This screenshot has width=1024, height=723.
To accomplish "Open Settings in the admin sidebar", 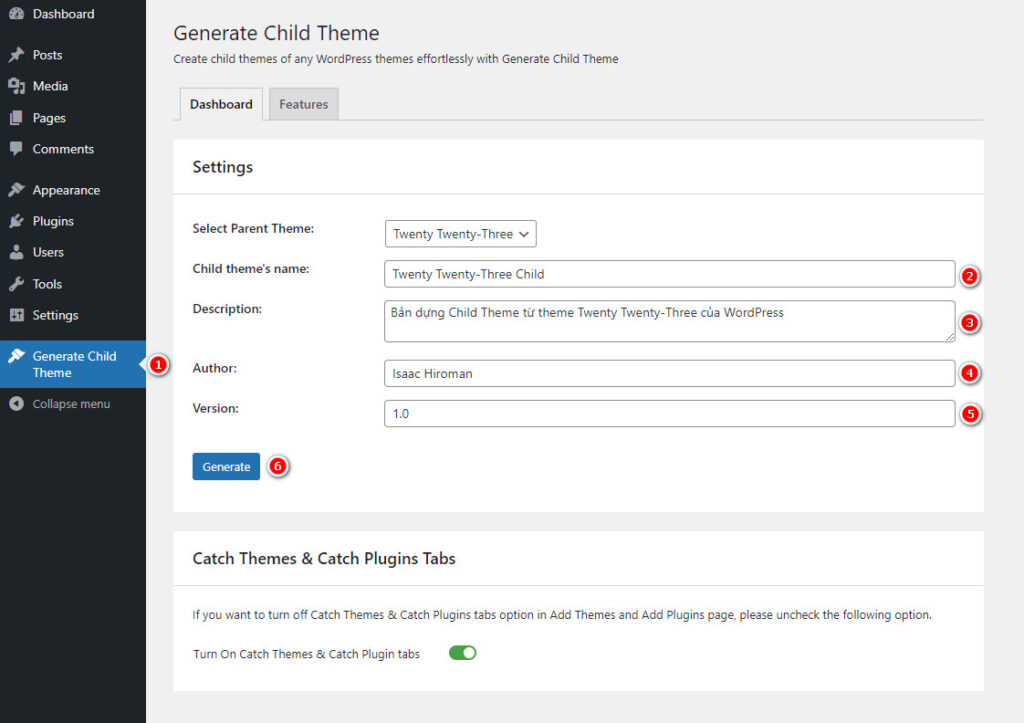I will 73,315.
